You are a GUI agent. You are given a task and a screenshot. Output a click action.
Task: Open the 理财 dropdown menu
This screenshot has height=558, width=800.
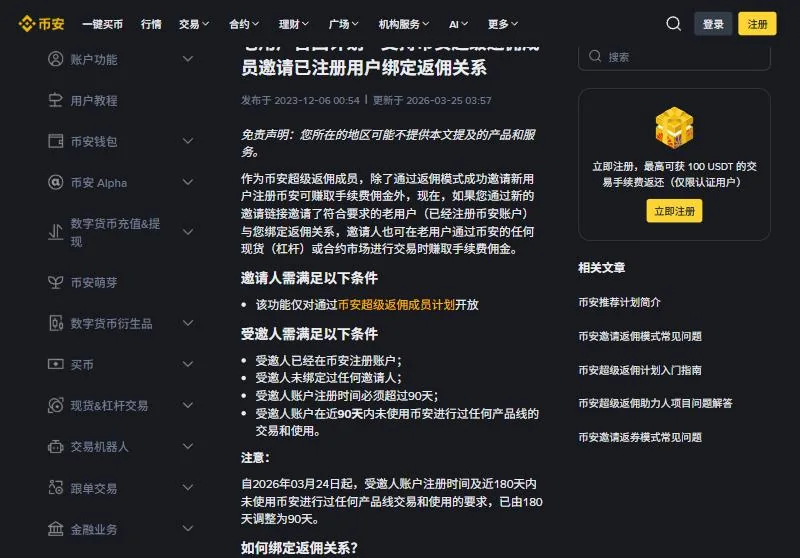[294, 24]
